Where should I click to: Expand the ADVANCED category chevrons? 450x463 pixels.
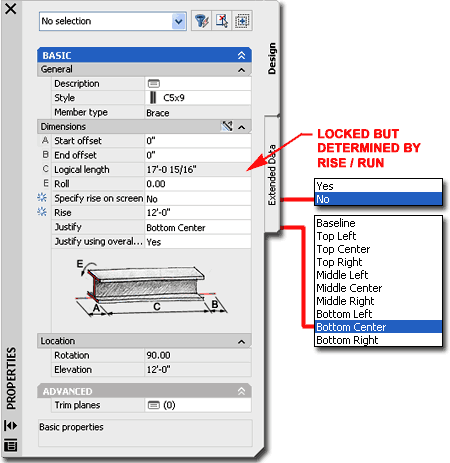(x=241, y=391)
